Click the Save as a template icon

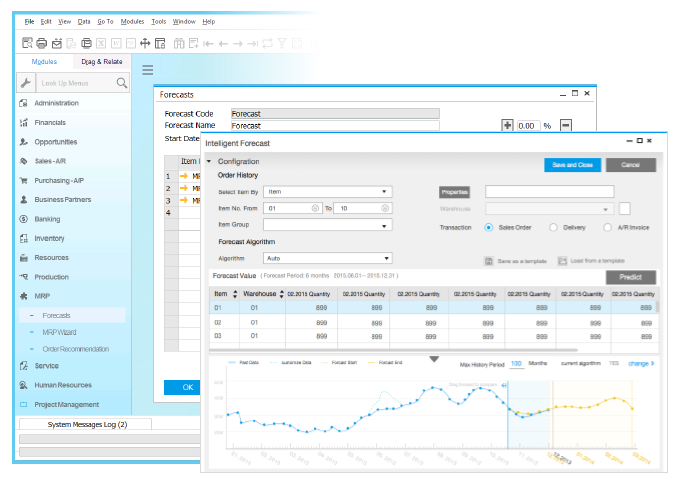pos(488,261)
